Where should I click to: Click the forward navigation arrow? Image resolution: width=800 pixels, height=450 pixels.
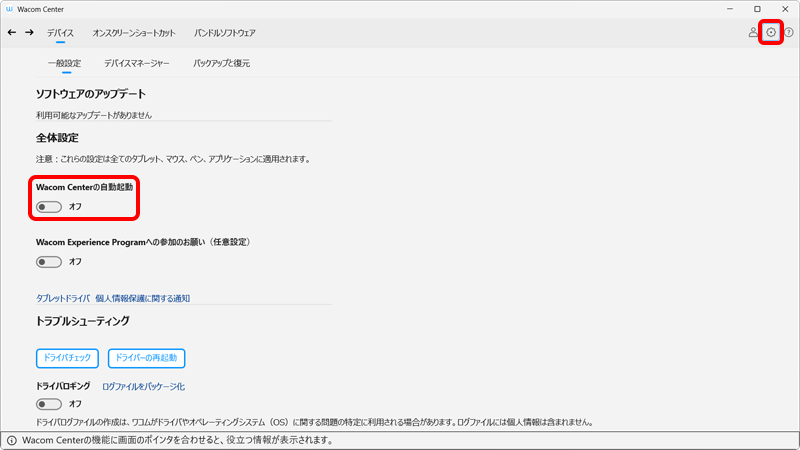click(29, 33)
